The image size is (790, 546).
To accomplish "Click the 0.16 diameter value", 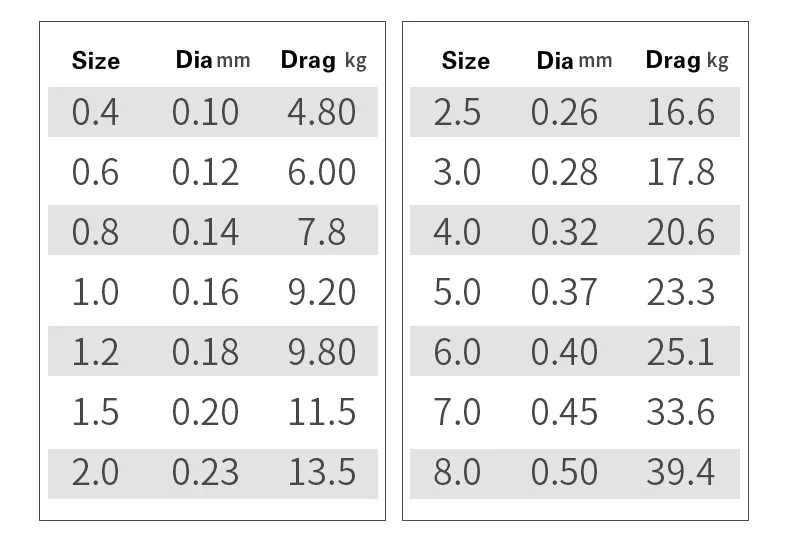I will point(205,292).
